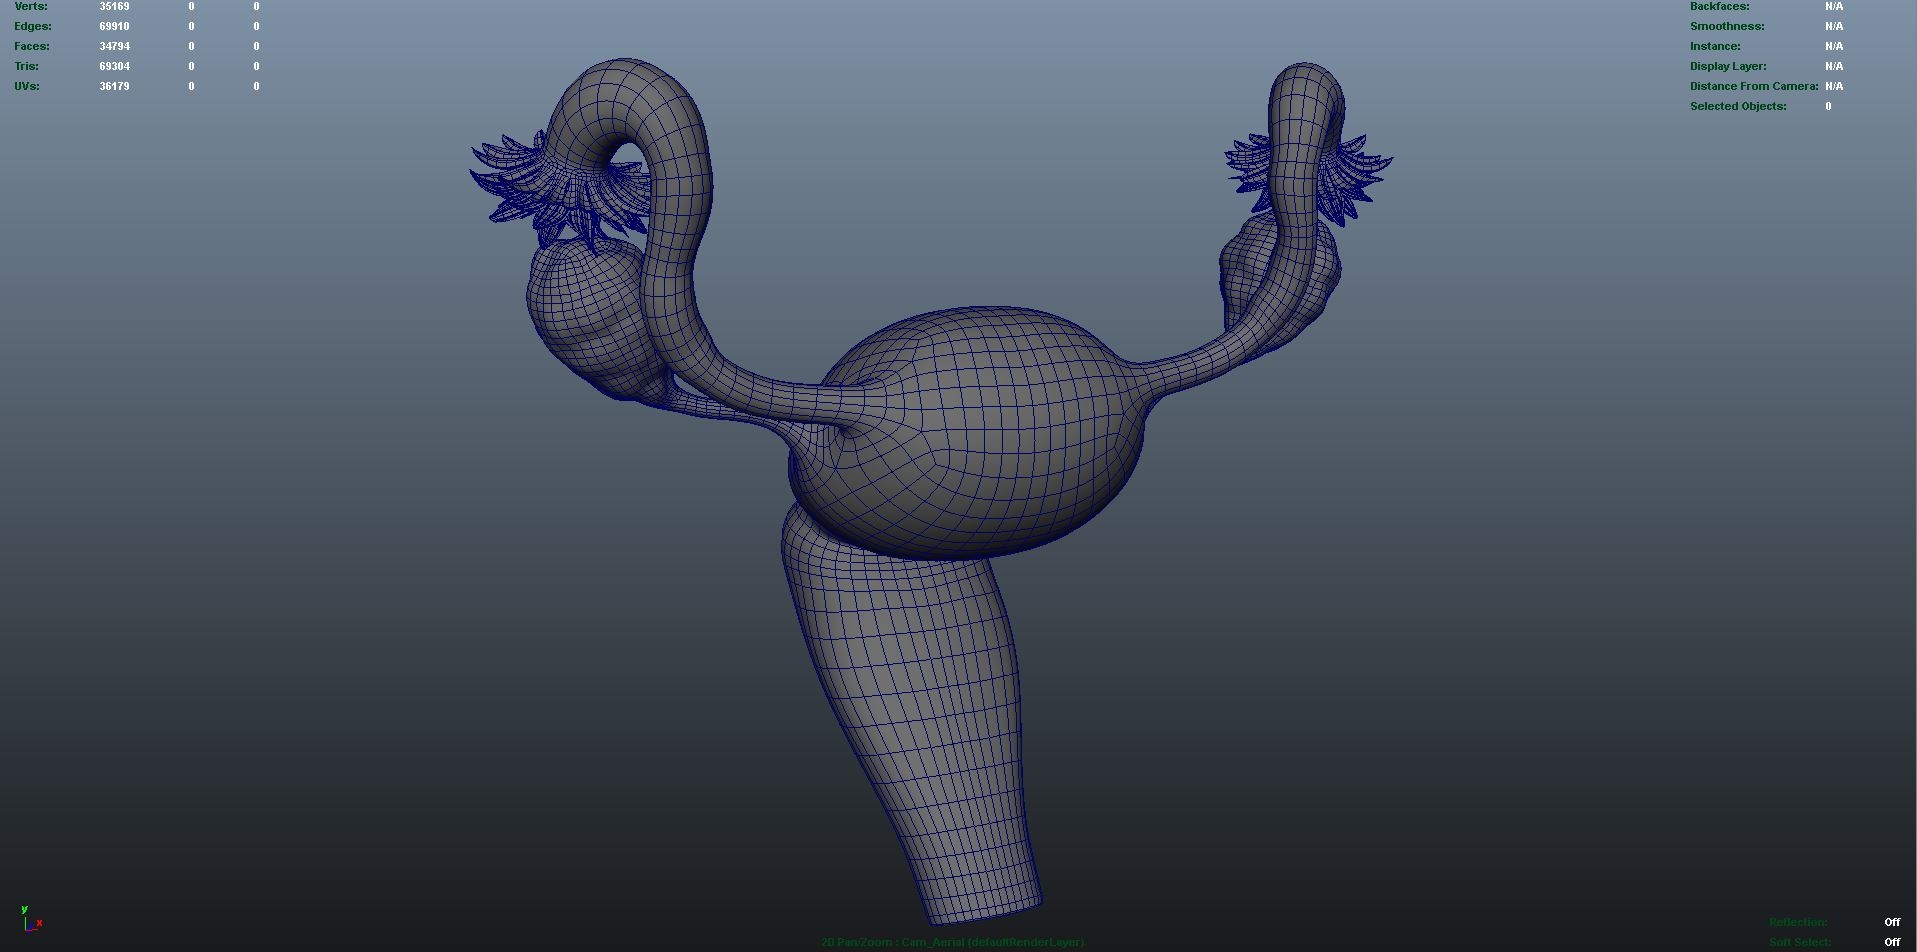Click the Instance N/A readout
The width and height of the screenshot is (1917, 952).
pos(1834,46)
